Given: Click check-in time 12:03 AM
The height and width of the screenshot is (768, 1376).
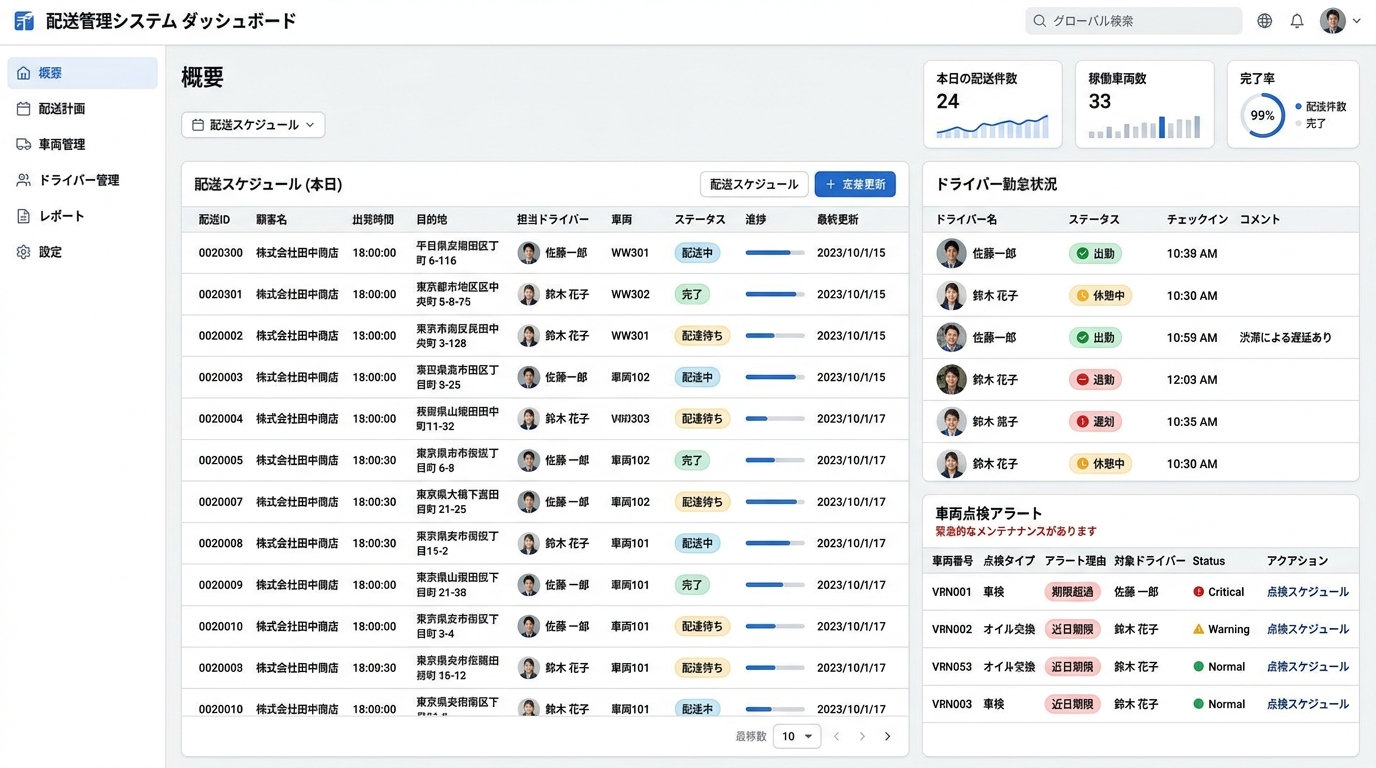Looking at the screenshot, I should (x=1192, y=380).
